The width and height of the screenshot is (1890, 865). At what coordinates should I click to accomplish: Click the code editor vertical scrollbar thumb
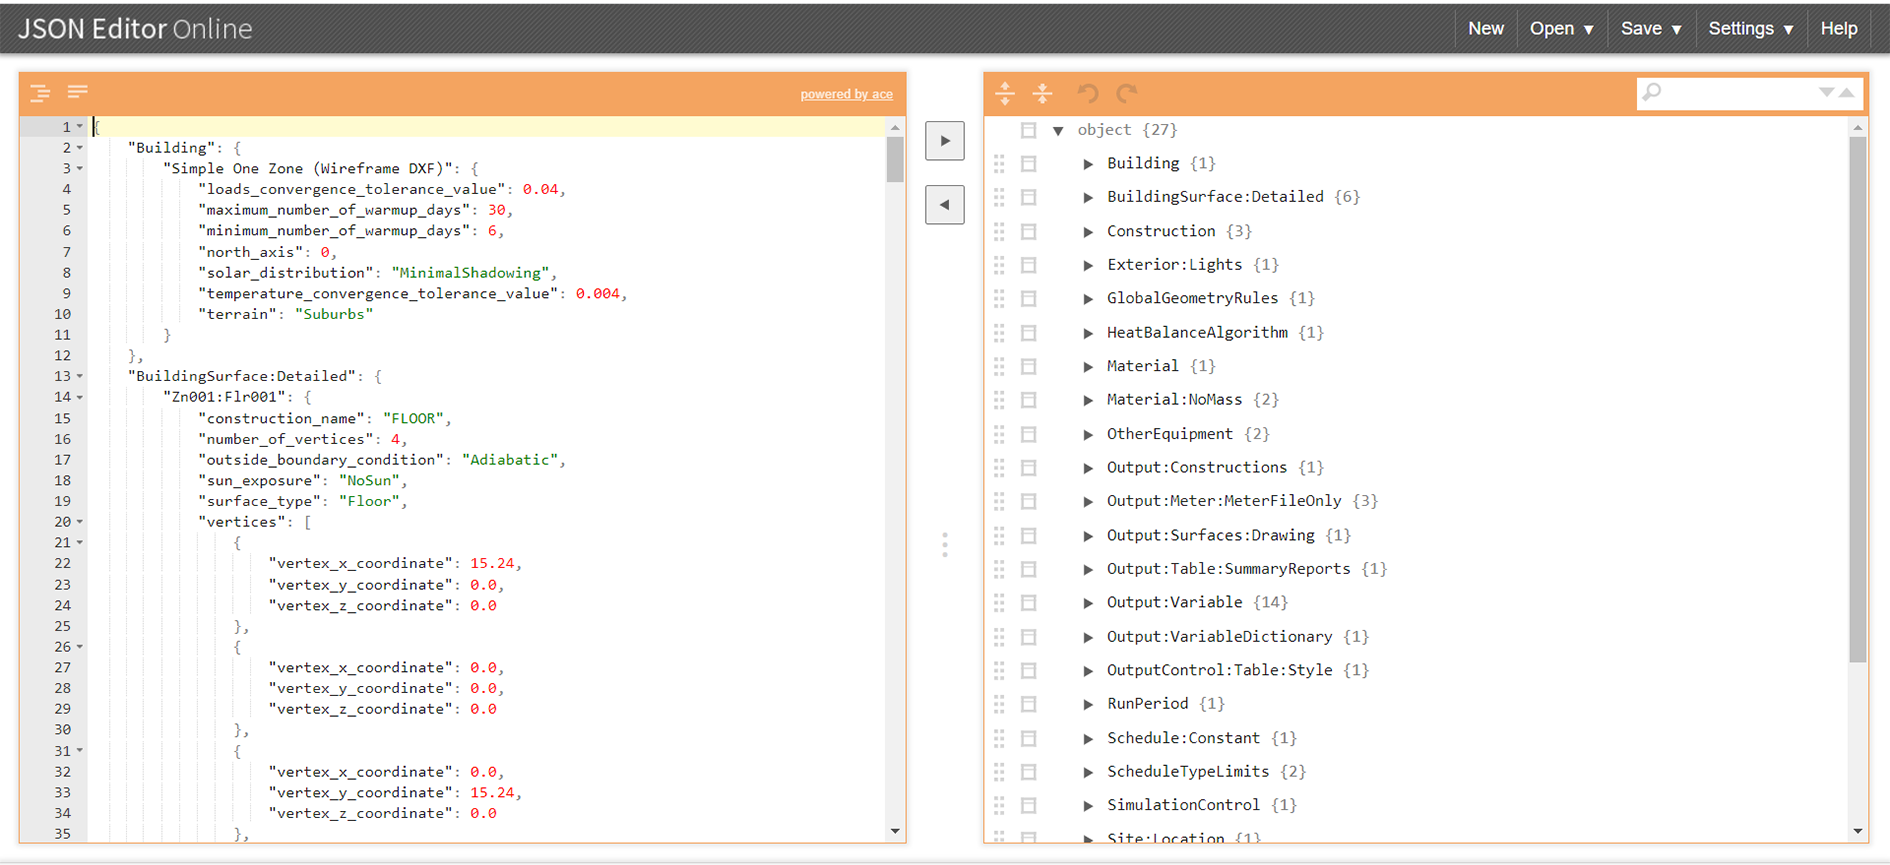pos(895,160)
